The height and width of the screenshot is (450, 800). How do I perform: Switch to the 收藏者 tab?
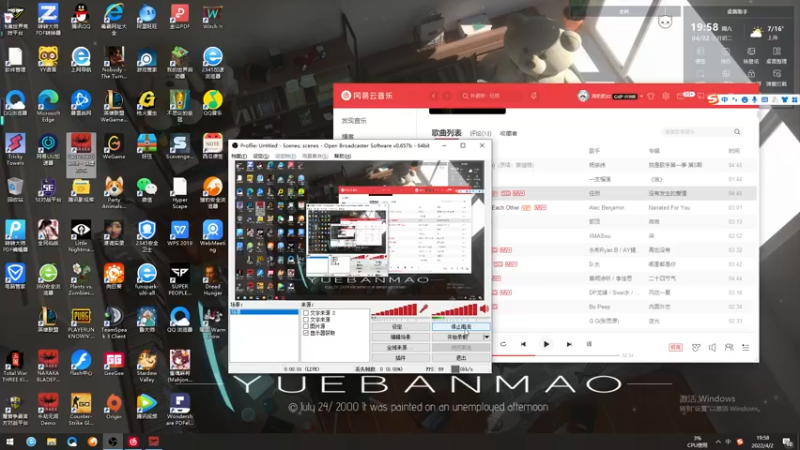click(508, 133)
